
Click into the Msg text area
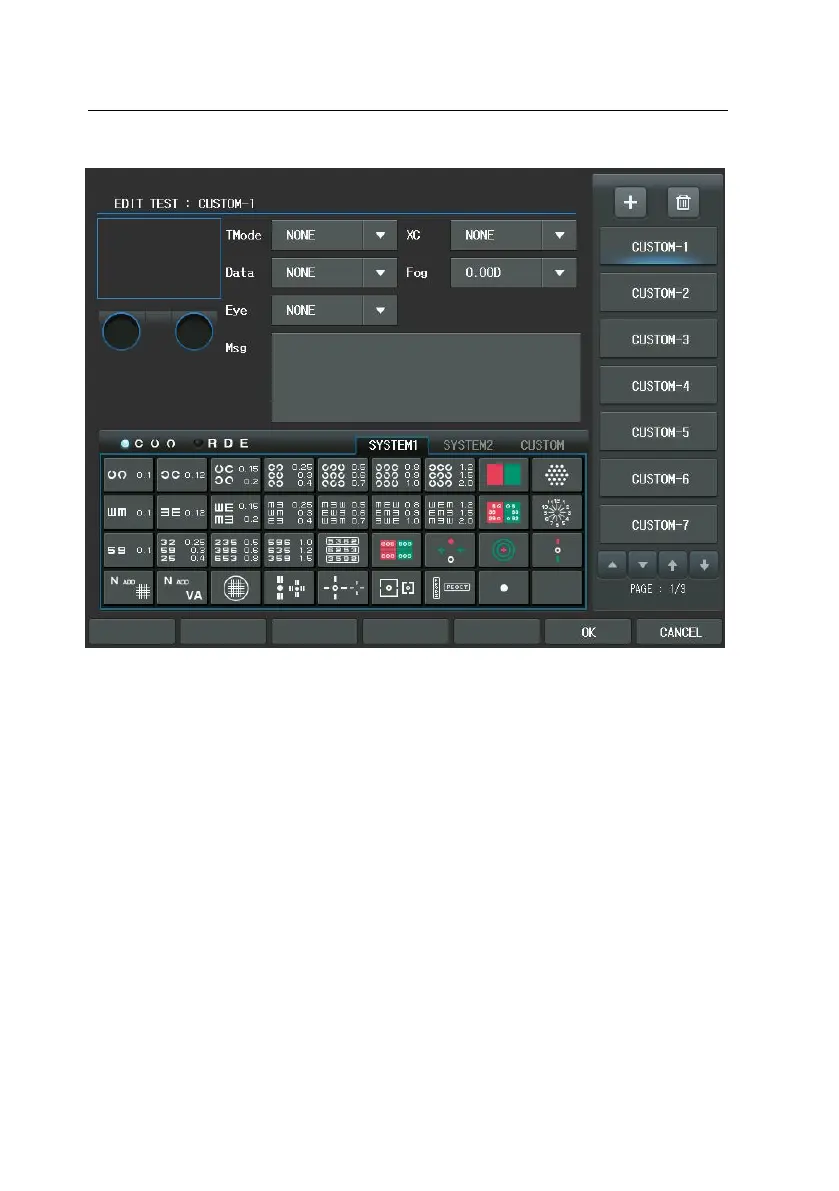click(x=426, y=378)
